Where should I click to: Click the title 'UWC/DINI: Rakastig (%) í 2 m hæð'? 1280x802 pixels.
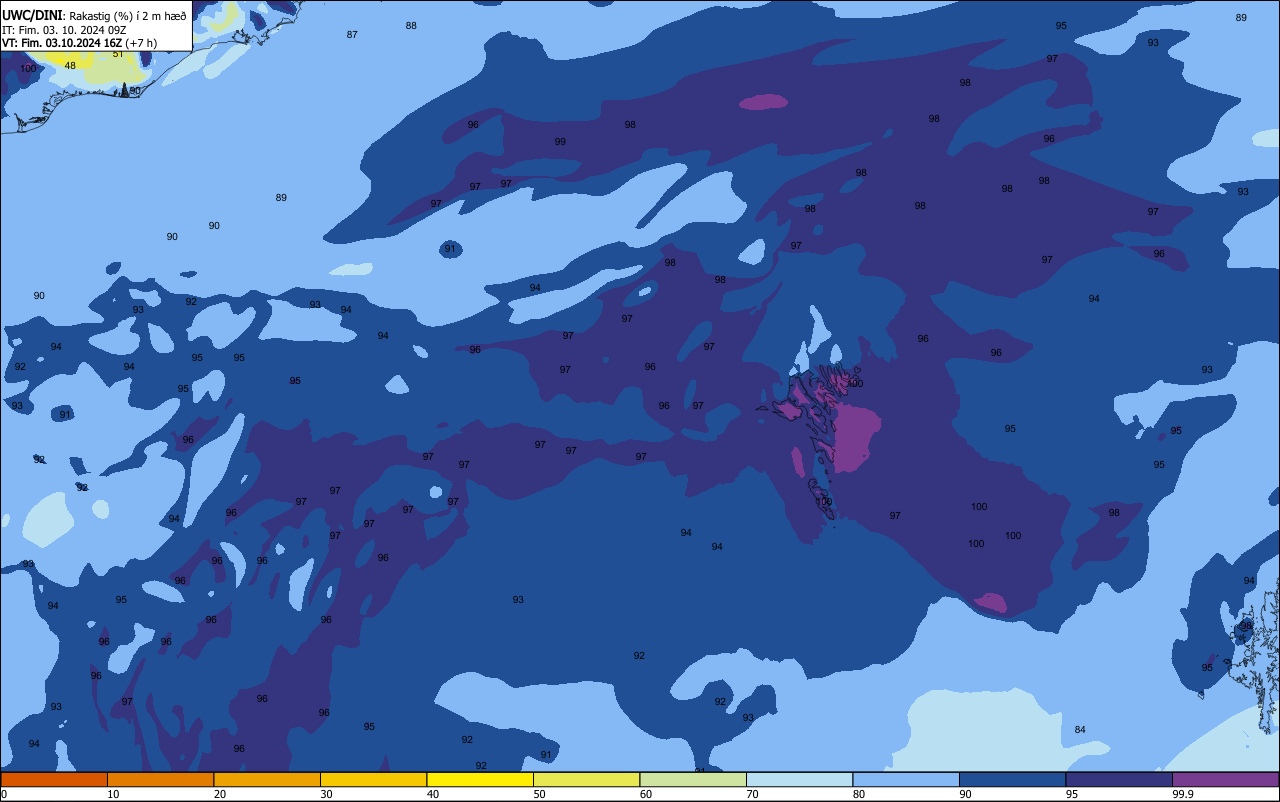point(94,15)
